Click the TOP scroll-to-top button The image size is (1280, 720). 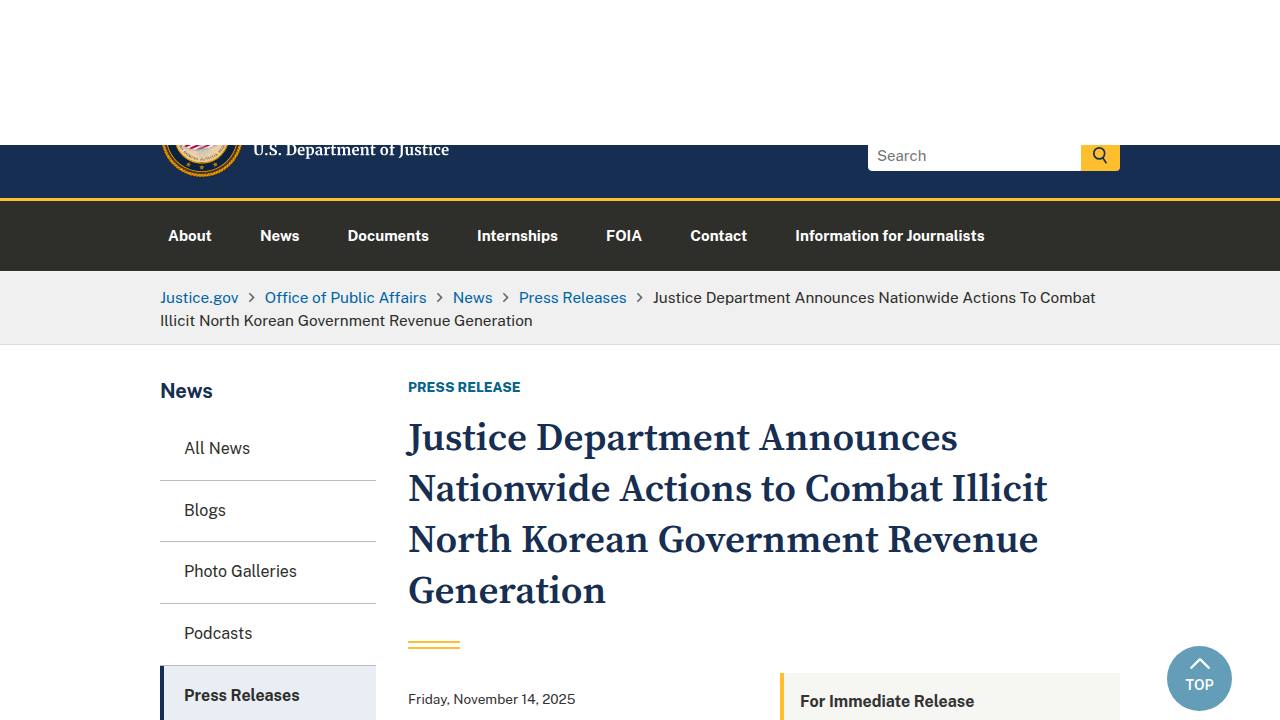coord(1199,678)
